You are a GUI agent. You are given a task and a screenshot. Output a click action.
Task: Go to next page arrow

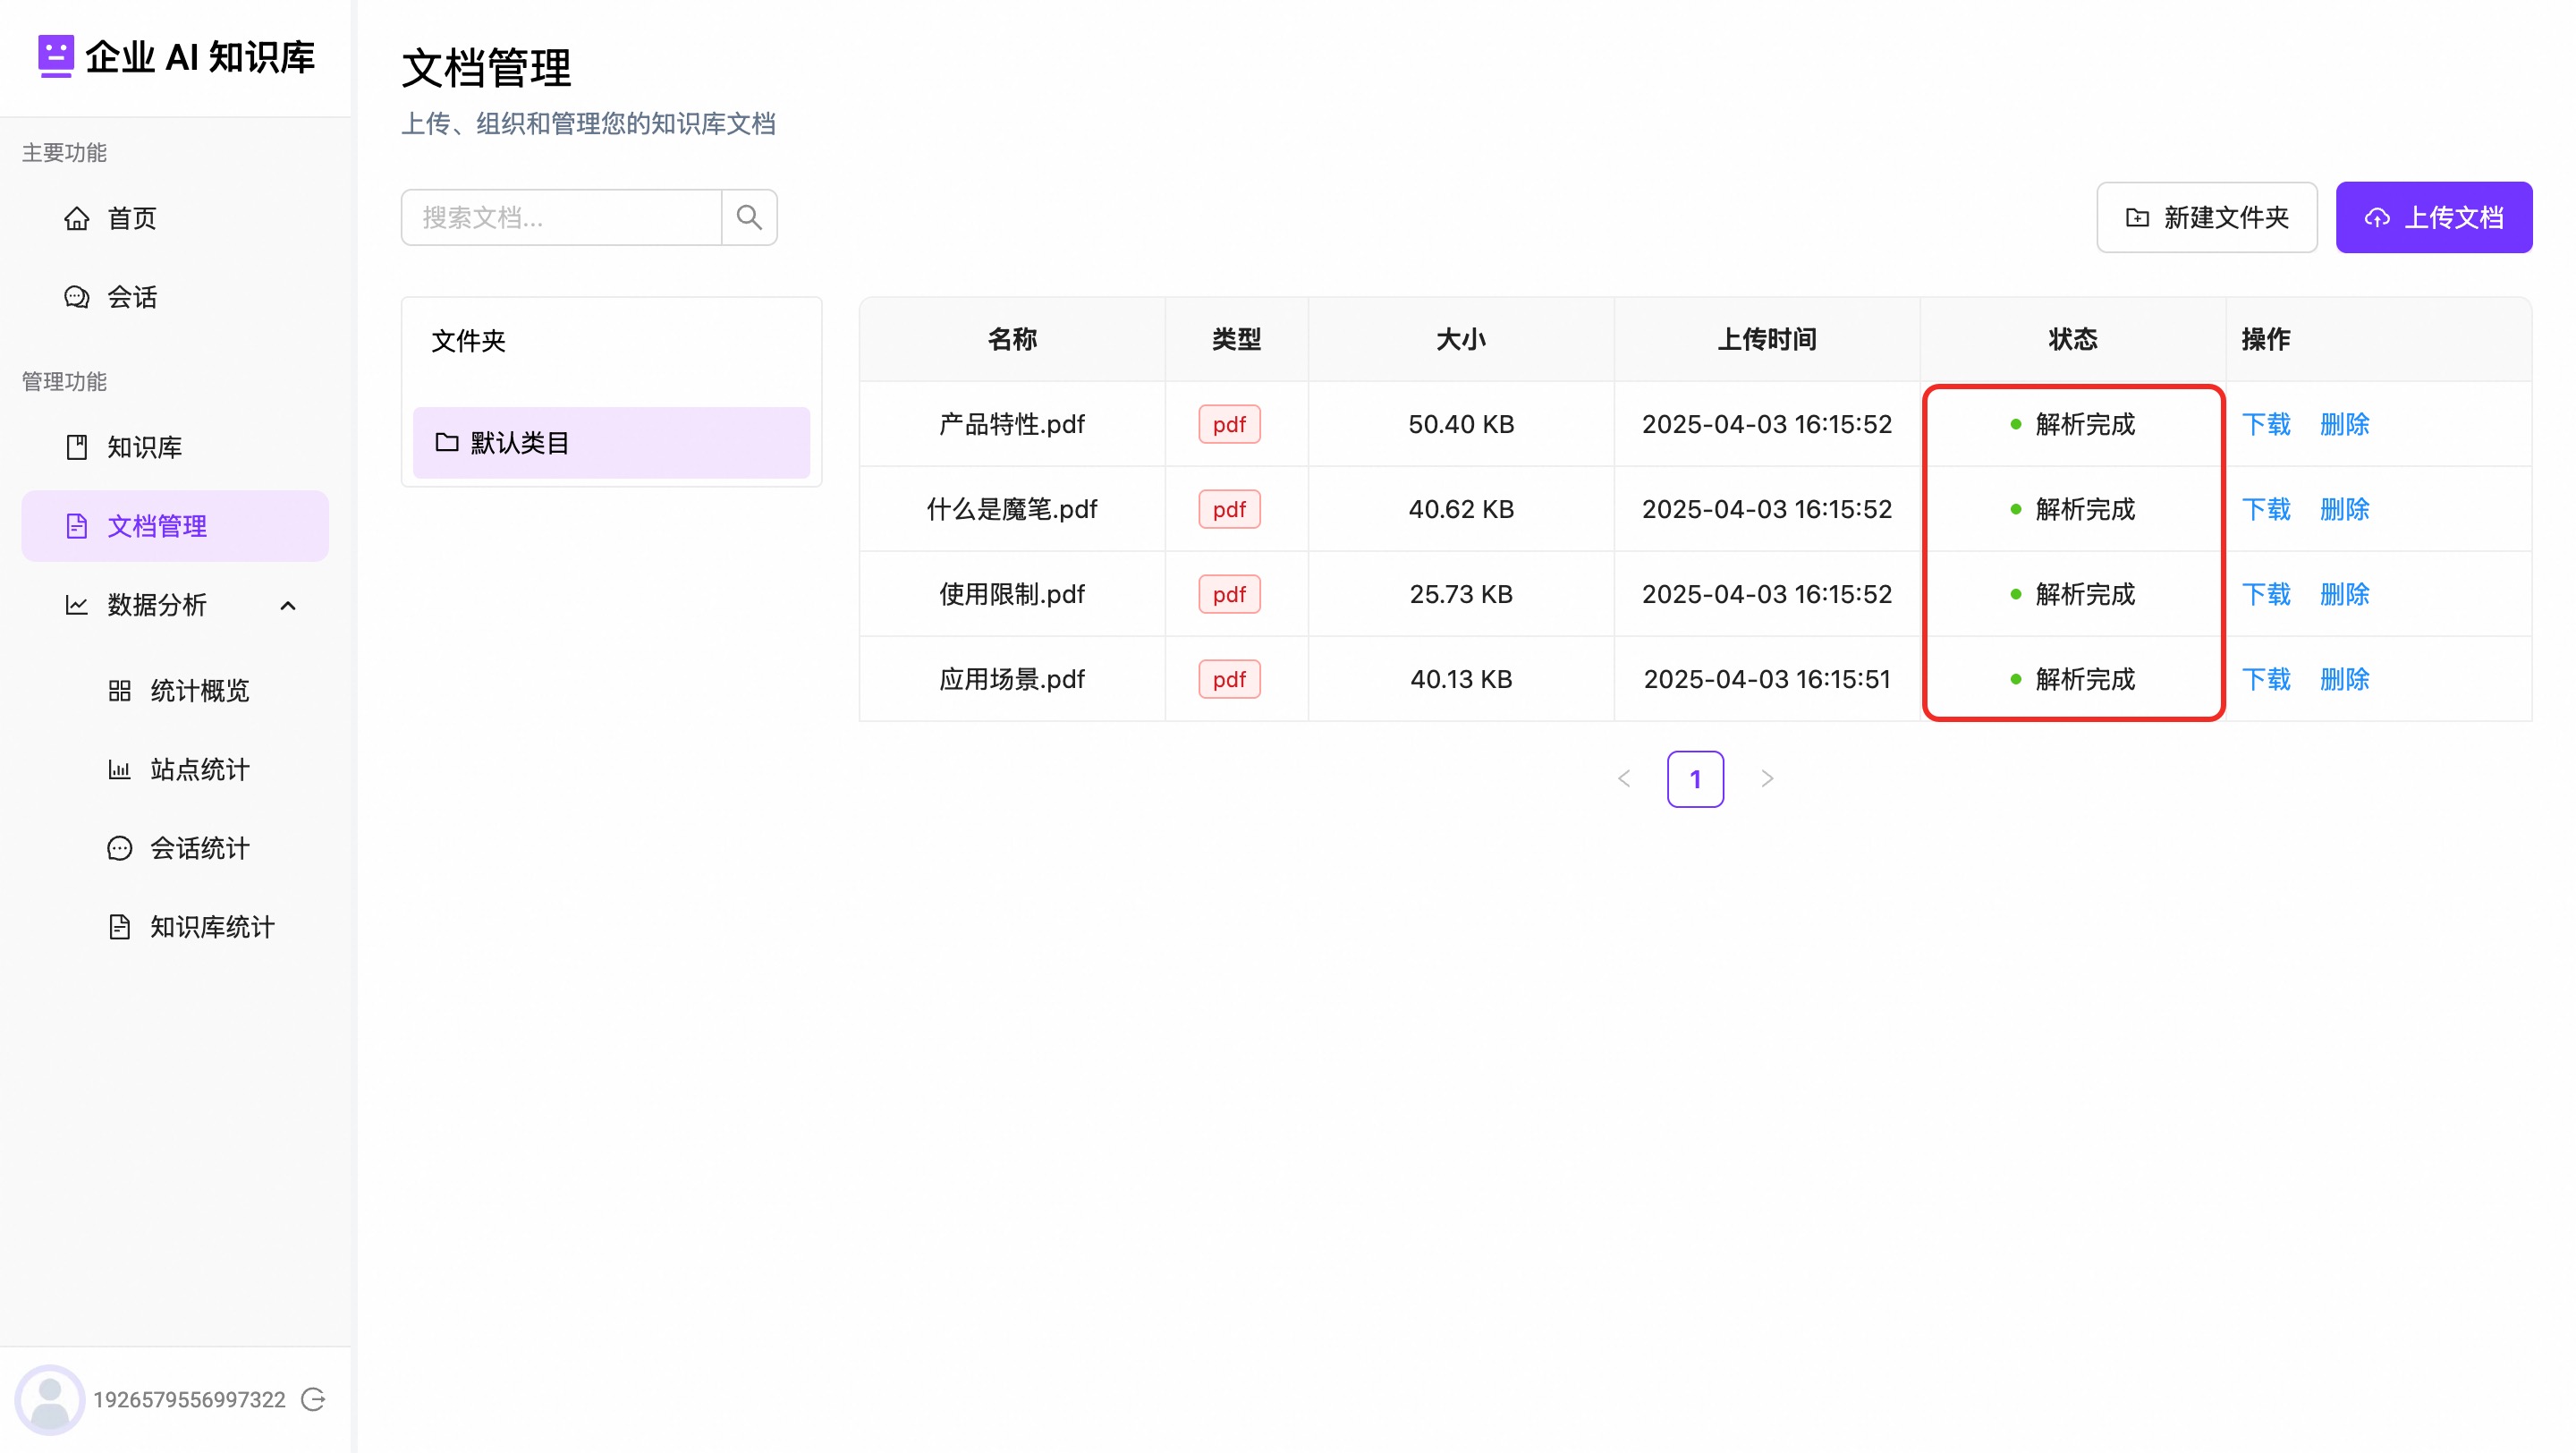[x=1767, y=778]
